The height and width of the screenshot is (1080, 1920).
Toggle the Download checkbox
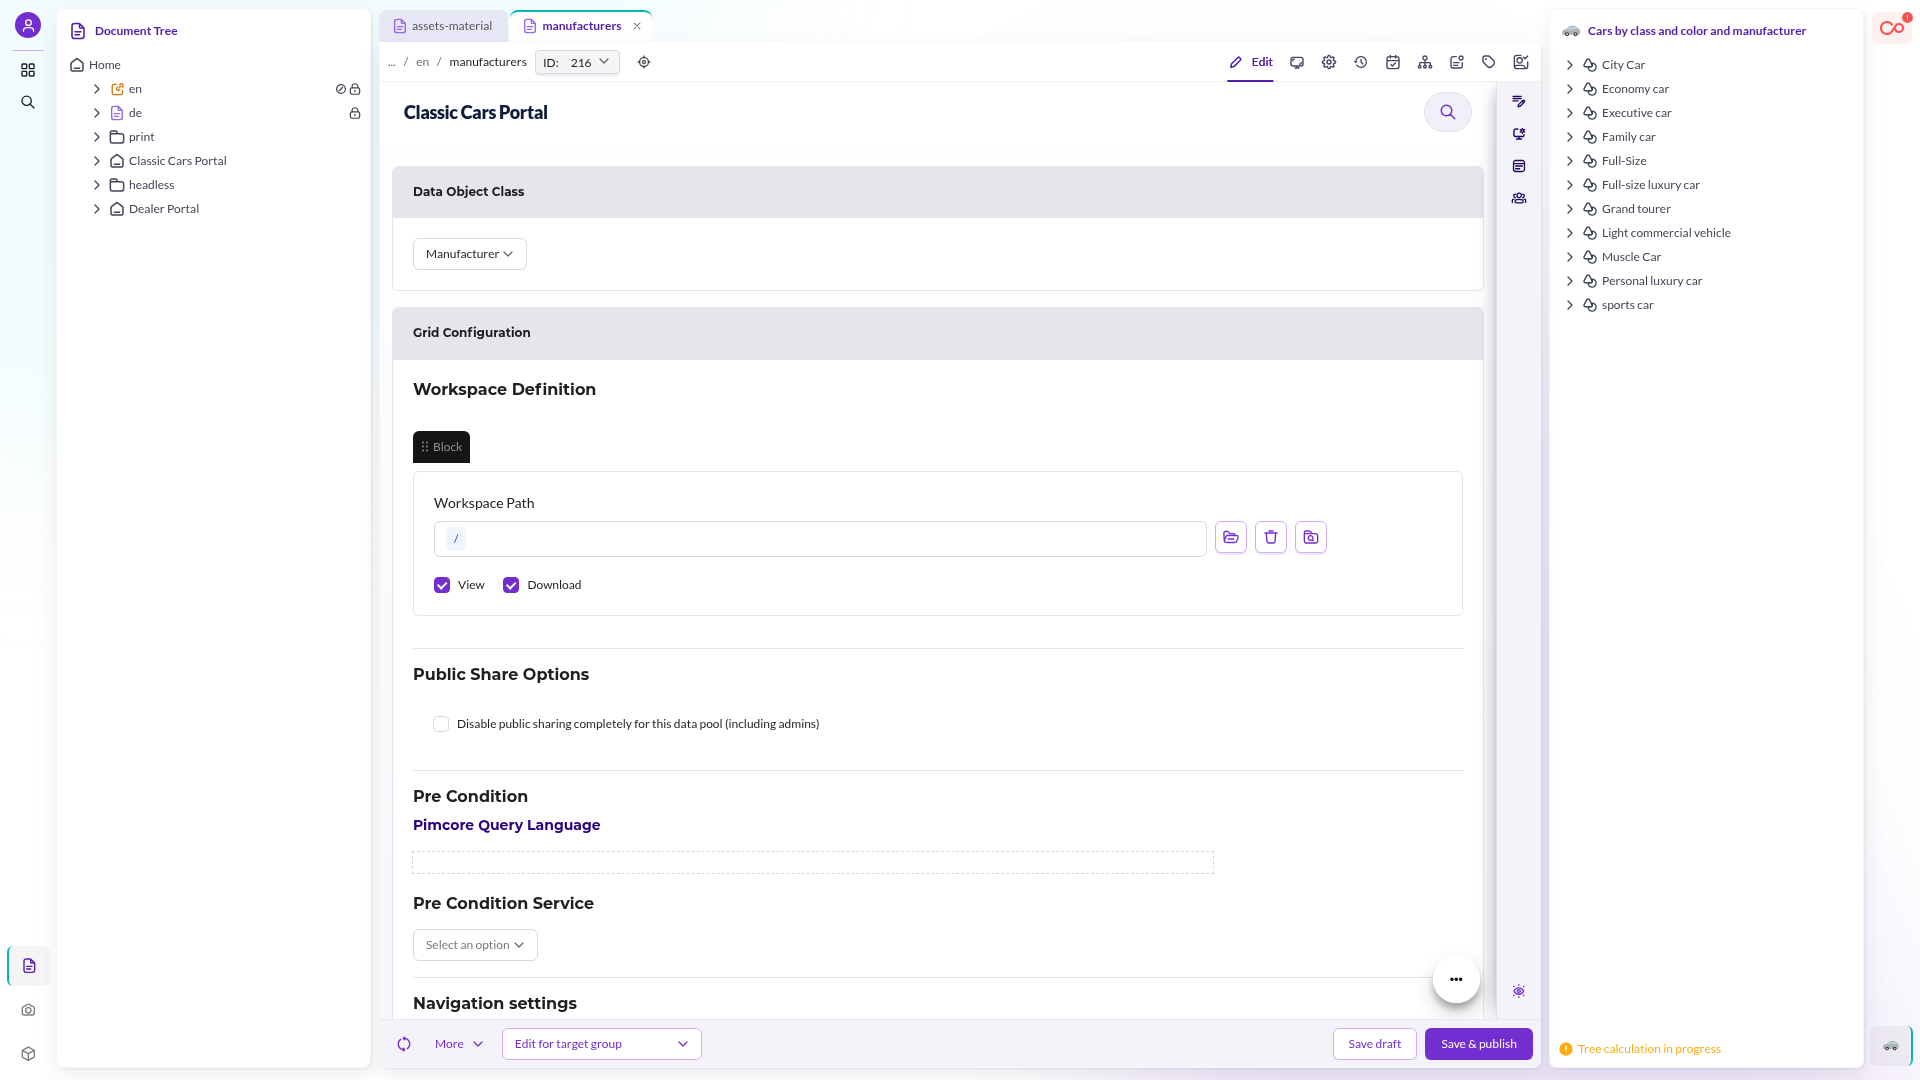coord(511,585)
